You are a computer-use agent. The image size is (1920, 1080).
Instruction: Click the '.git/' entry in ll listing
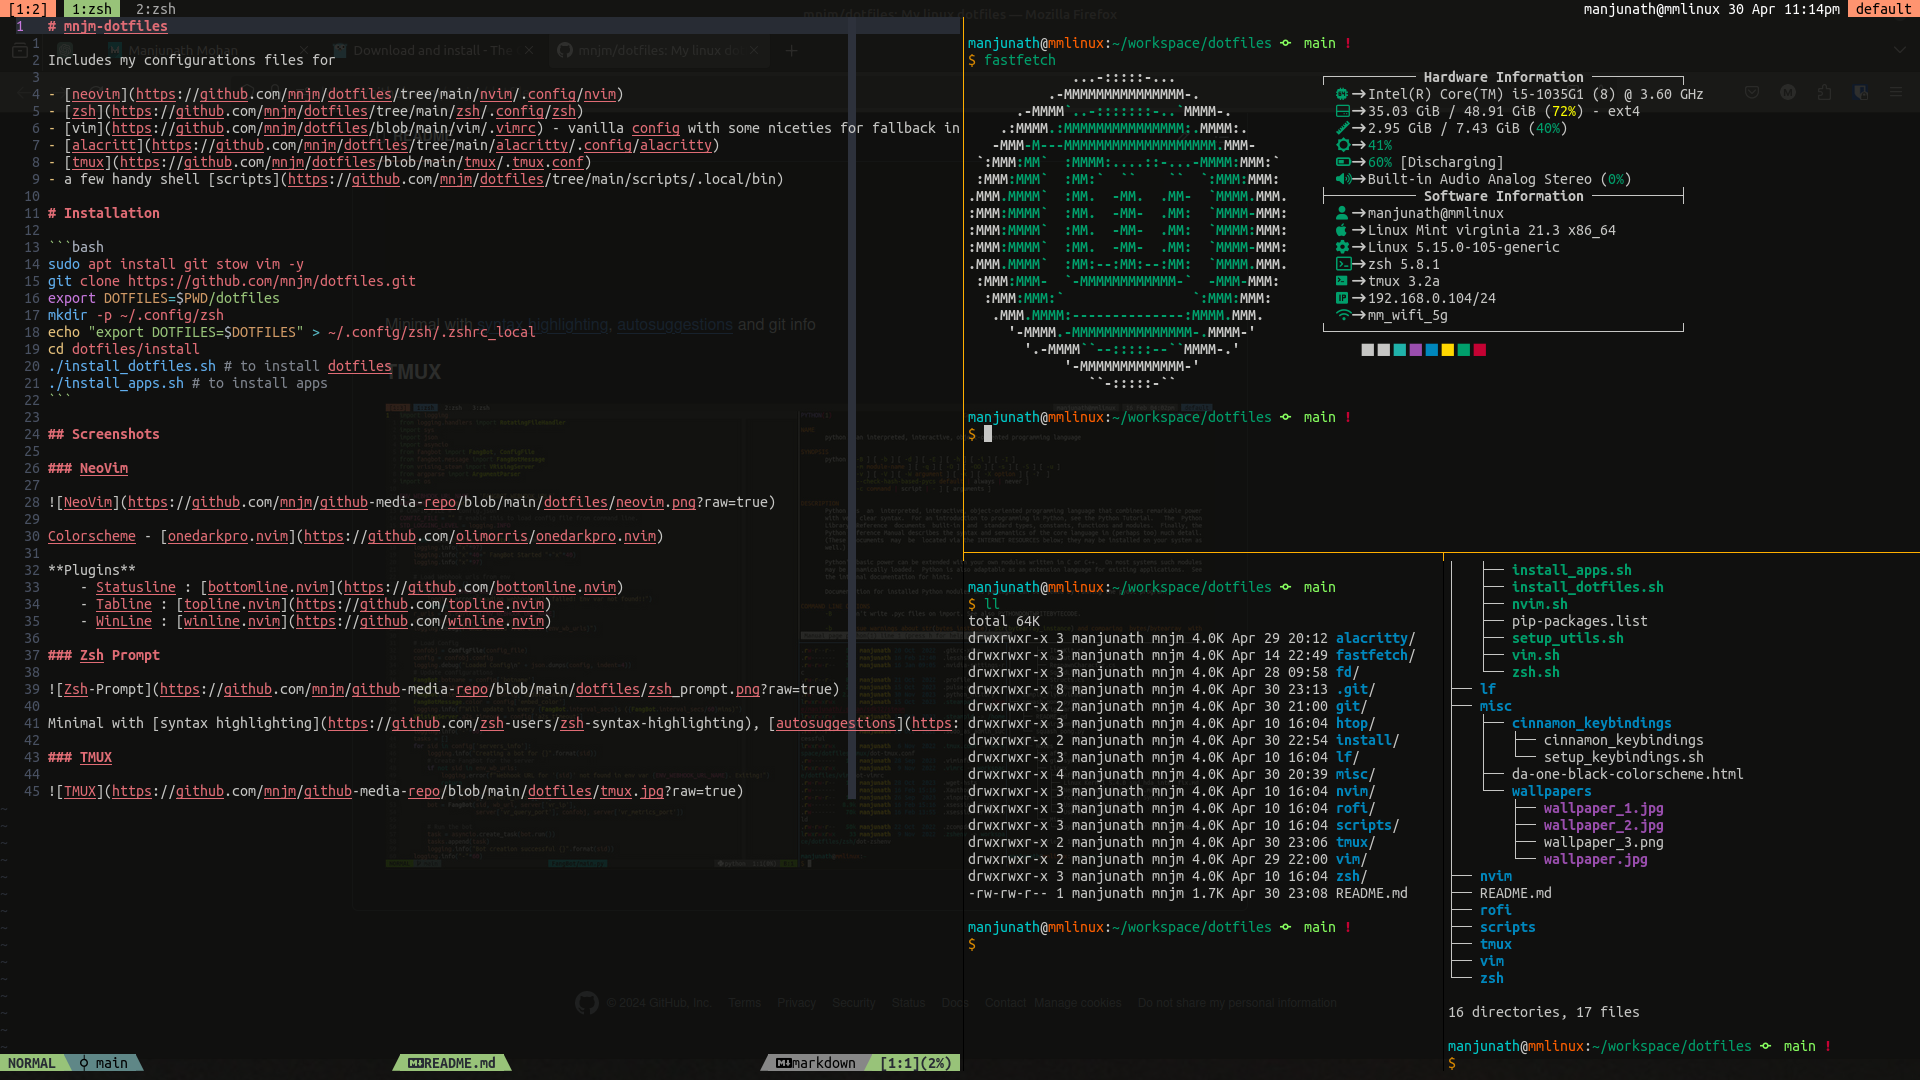[1356, 689]
